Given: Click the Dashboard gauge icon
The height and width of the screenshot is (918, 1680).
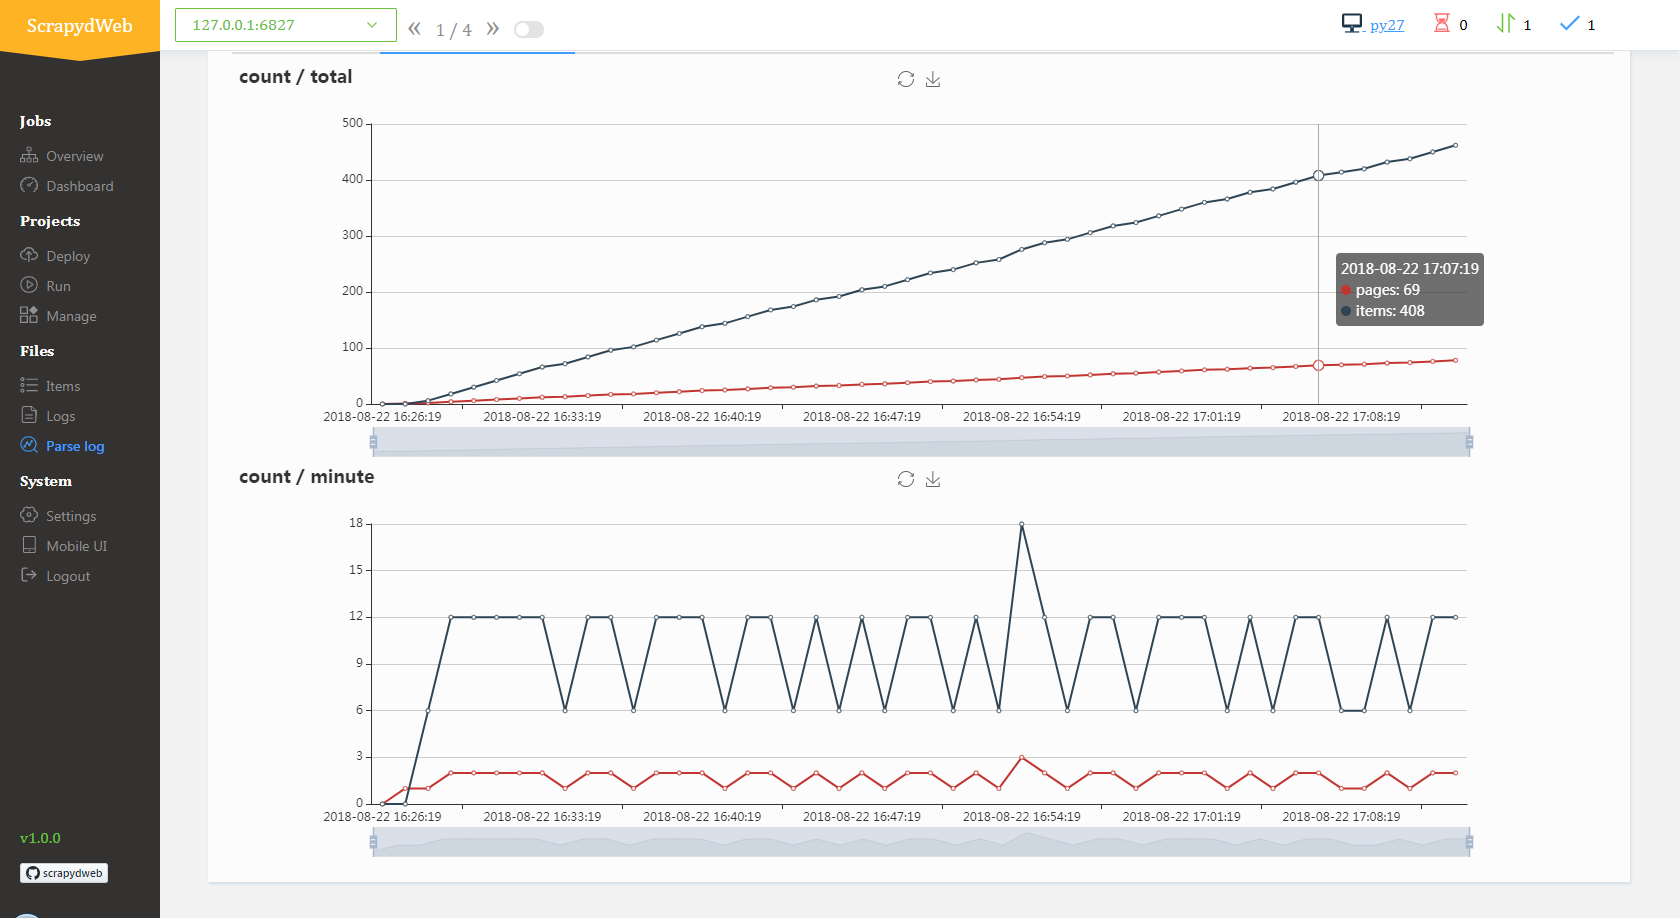Looking at the screenshot, I should click(29, 185).
